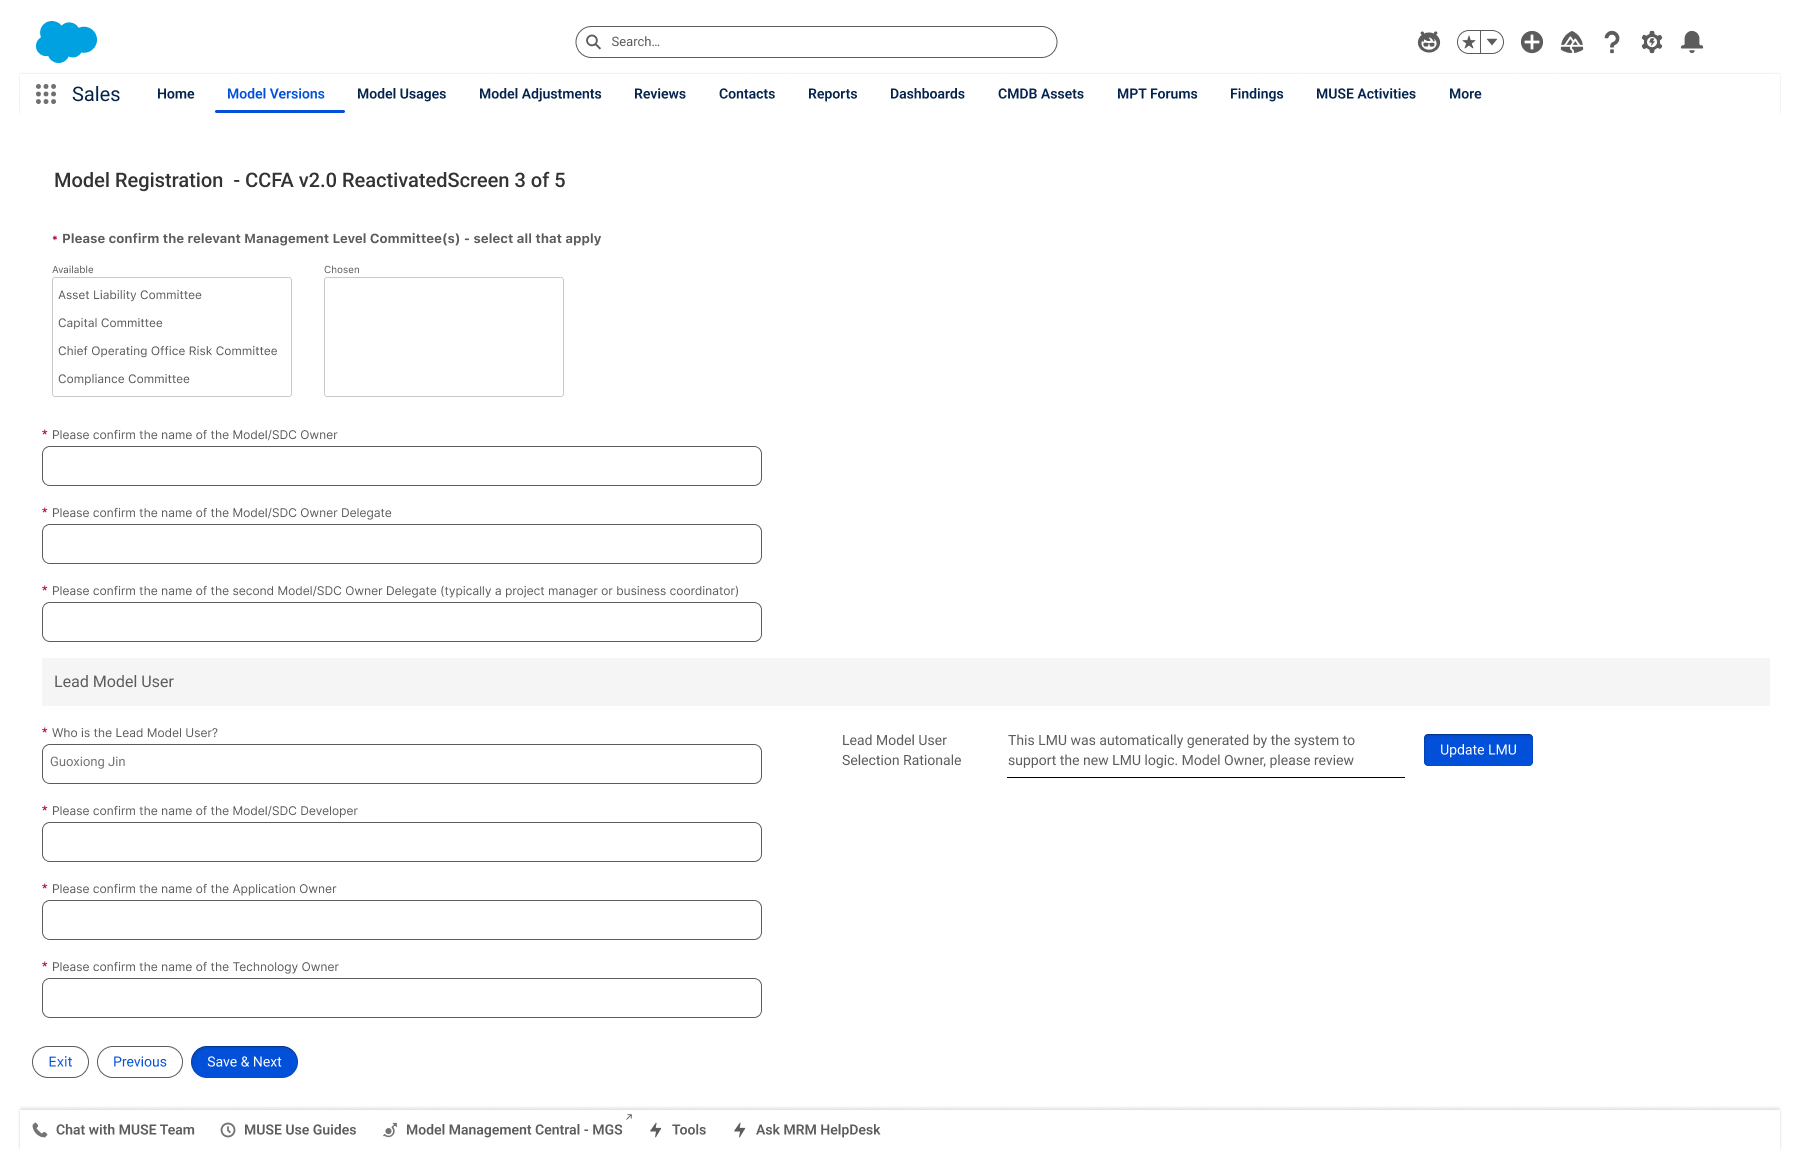Open the Global Actions plus icon
1800x1150 pixels.
tap(1532, 42)
